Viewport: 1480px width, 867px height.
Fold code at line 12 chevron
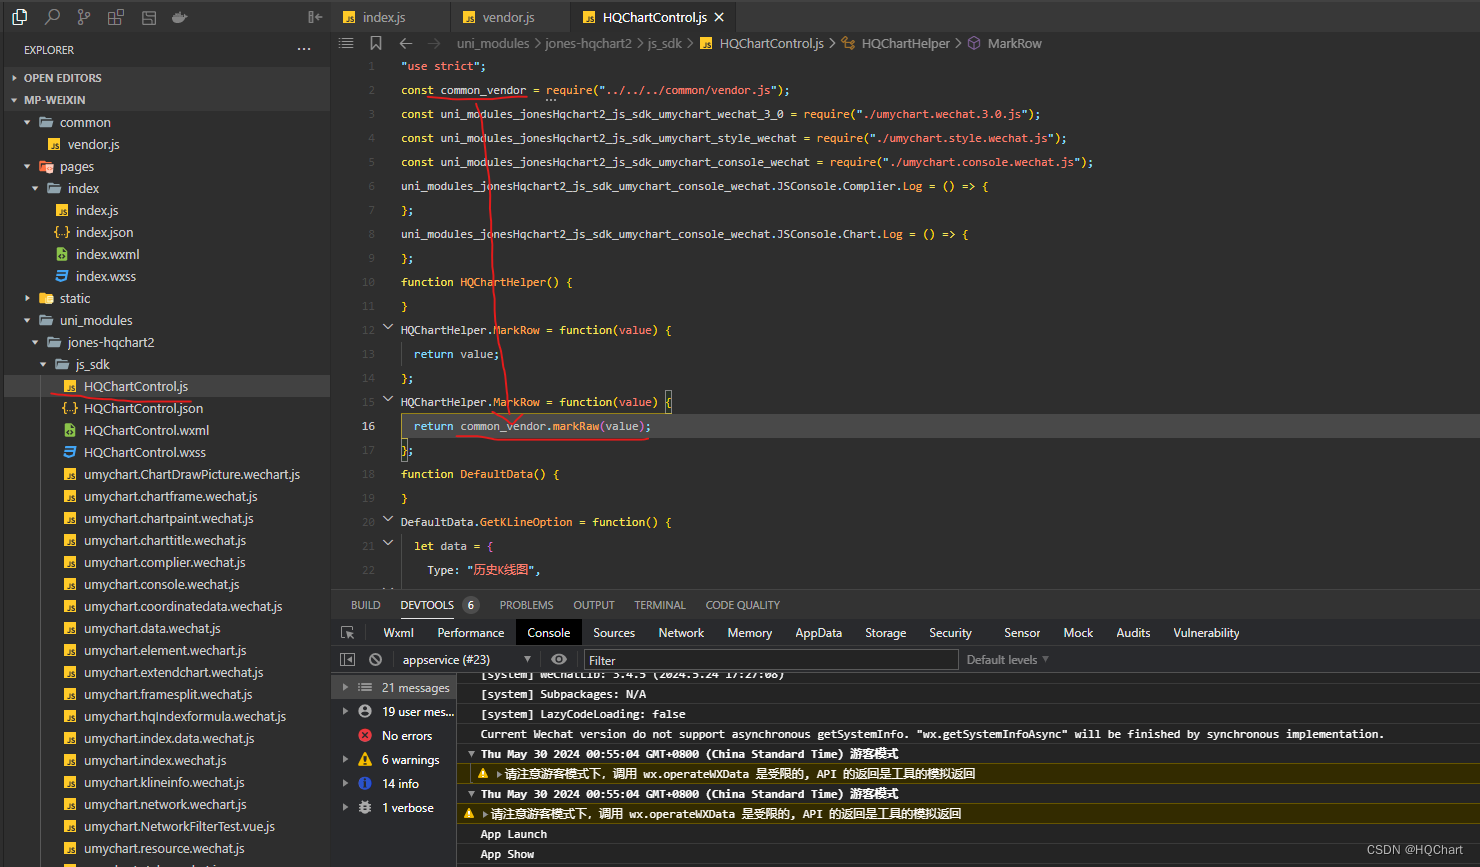(x=388, y=329)
